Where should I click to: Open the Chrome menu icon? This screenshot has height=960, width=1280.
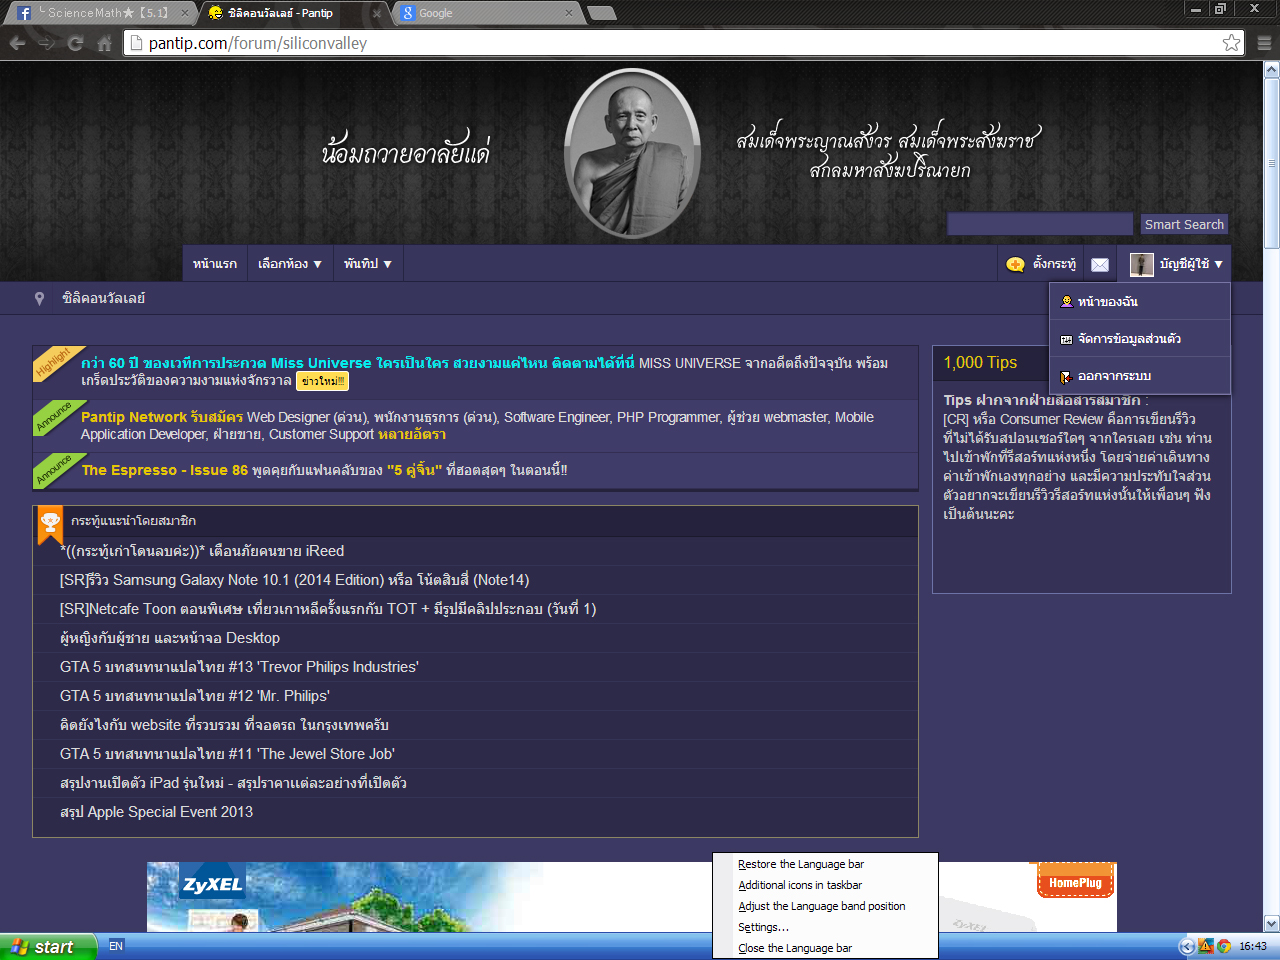tap(1264, 43)
